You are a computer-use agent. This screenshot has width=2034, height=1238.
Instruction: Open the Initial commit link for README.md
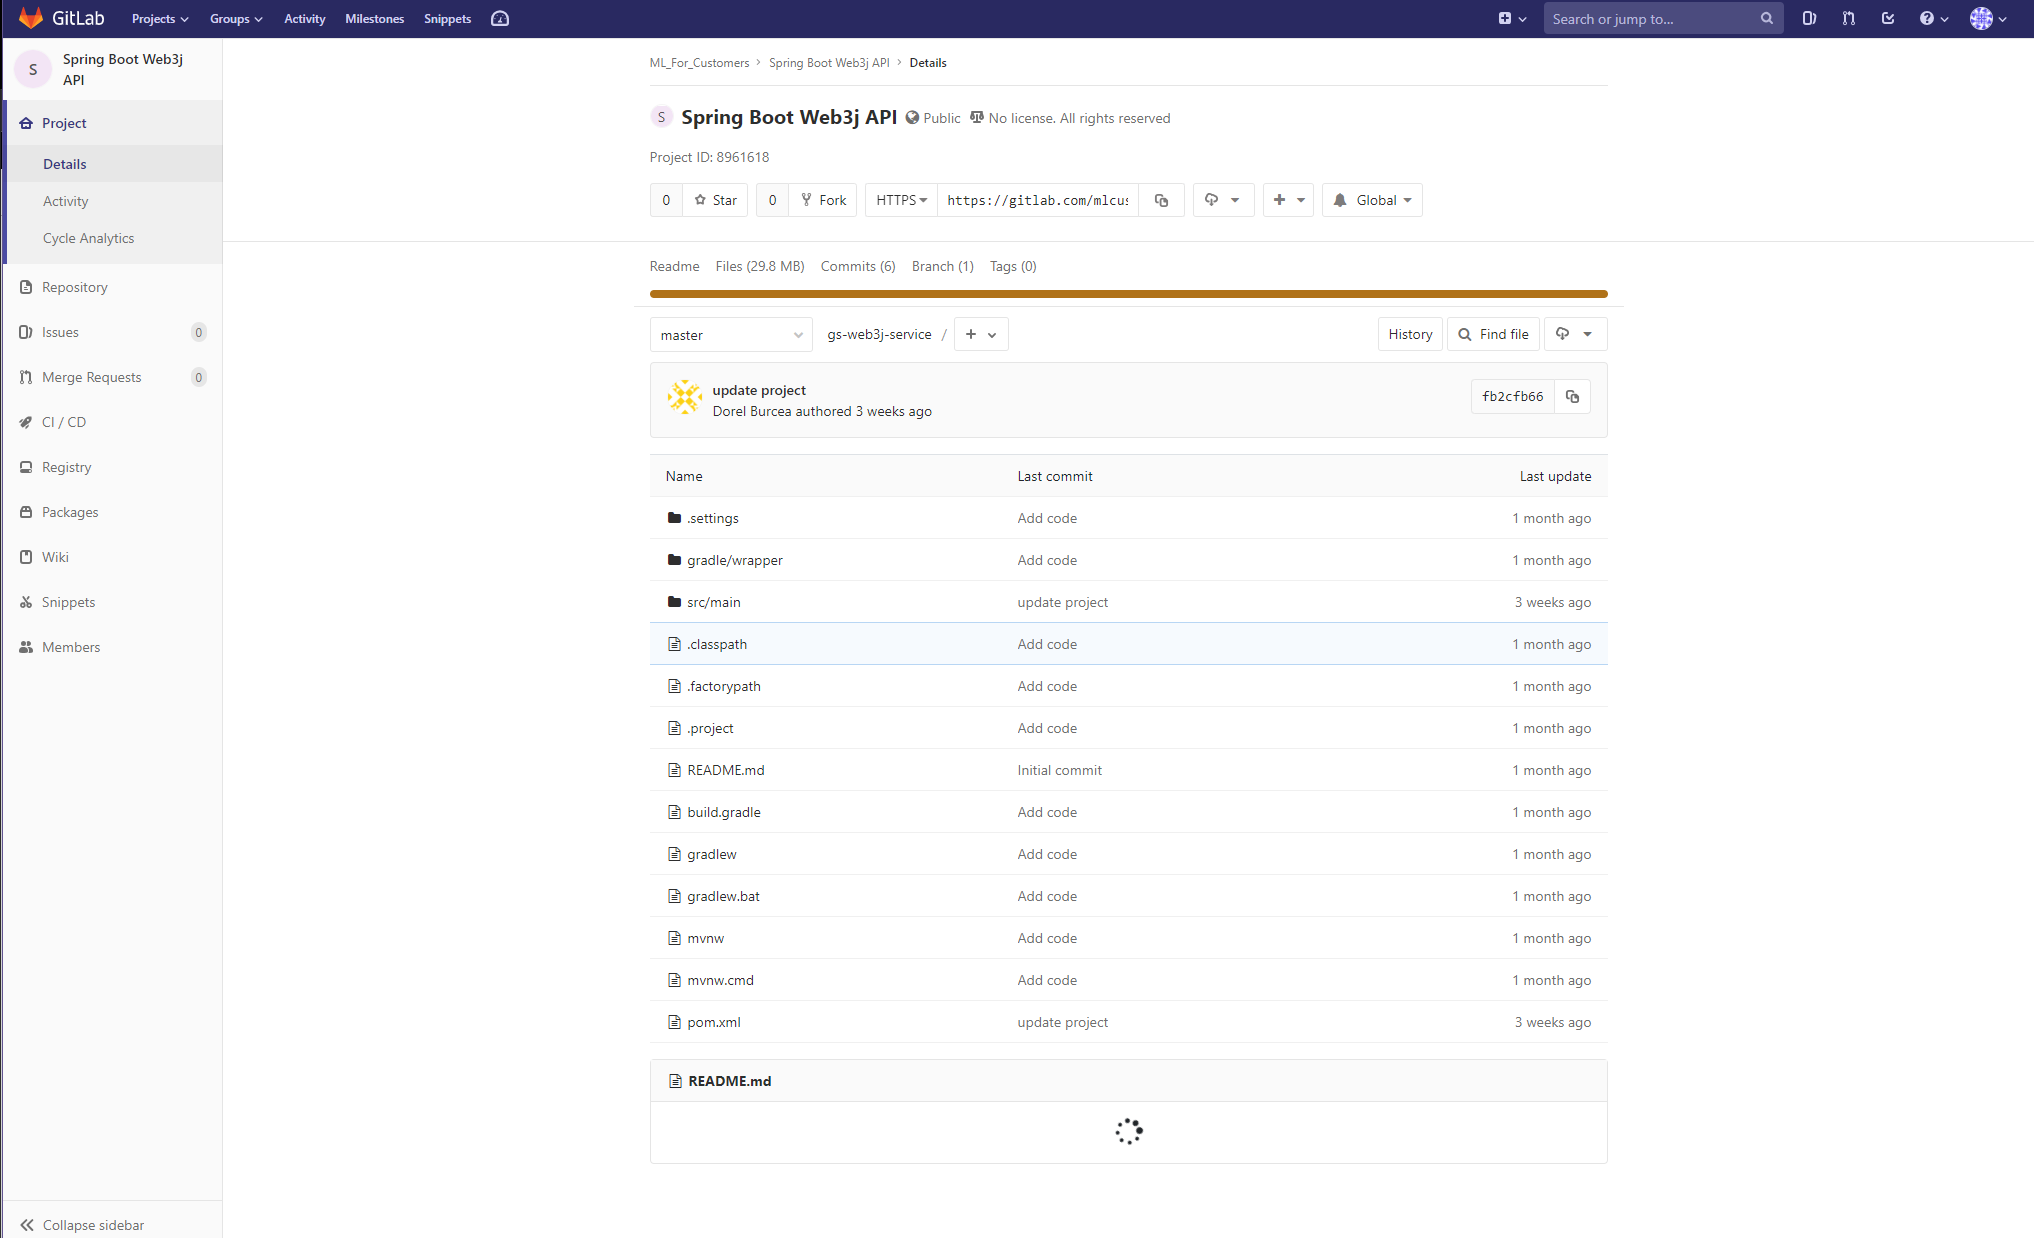point(1059,770)
